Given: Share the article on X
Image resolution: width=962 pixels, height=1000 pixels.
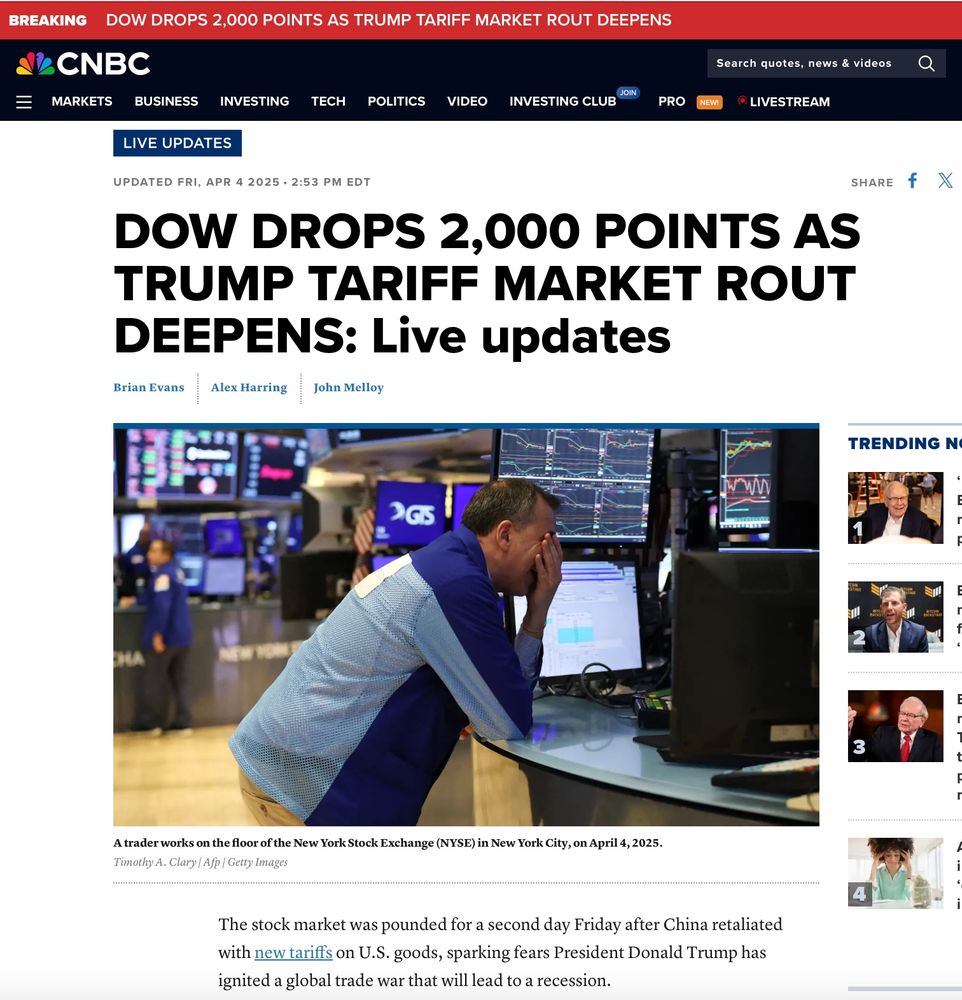Looking at the screenshot, I should (x=945, y=180).
